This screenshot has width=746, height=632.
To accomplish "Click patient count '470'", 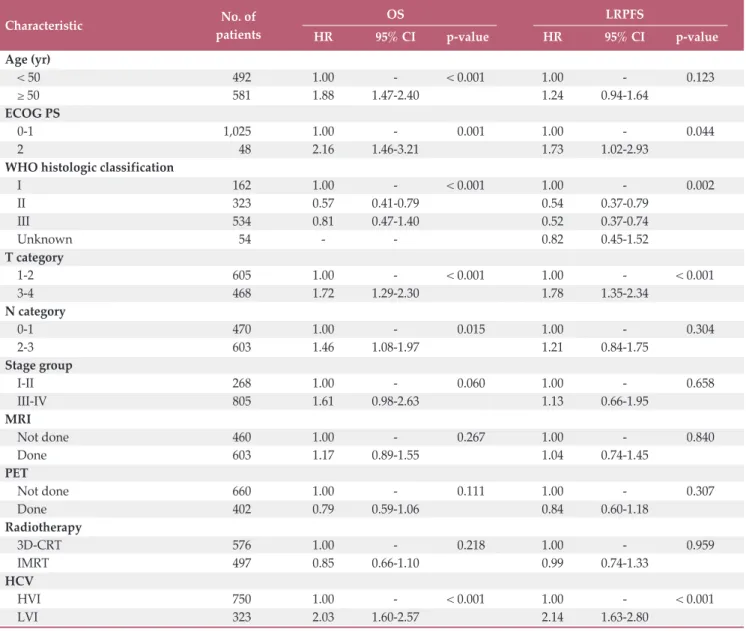I will [x=242, y=329].
